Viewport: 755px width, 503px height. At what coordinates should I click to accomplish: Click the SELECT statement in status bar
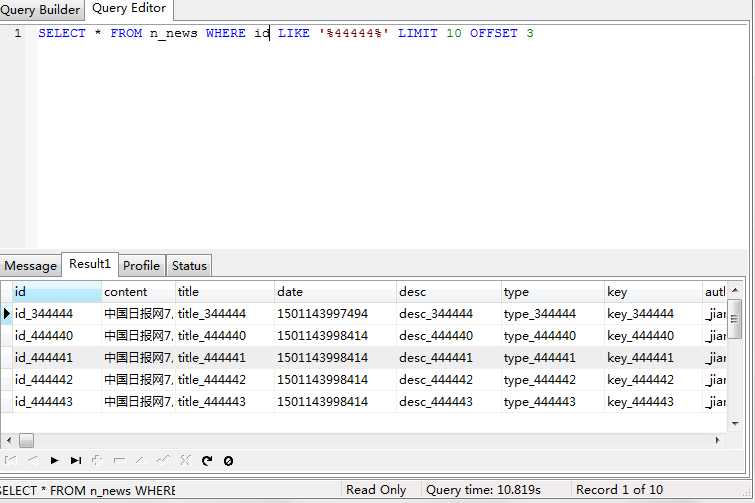(88, 490)
